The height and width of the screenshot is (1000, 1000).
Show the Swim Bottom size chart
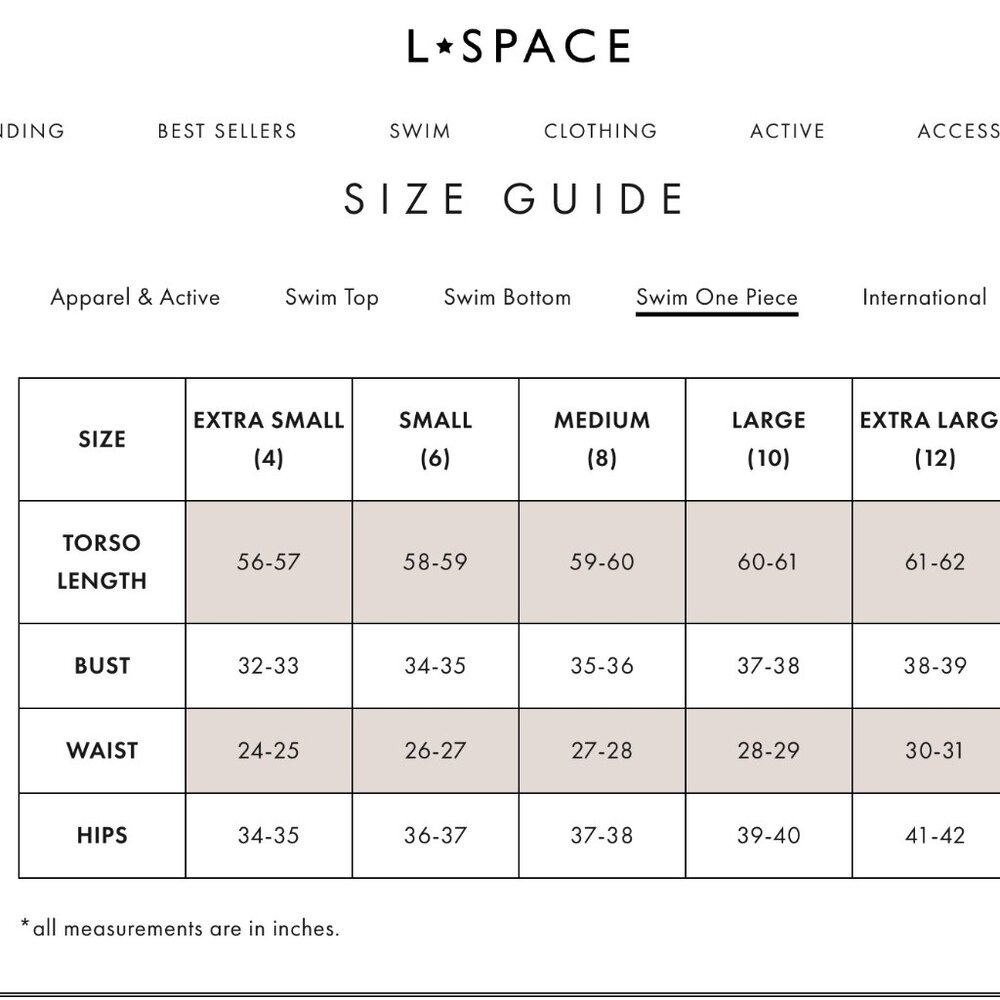pyautogui.click(x=507, y=297)
